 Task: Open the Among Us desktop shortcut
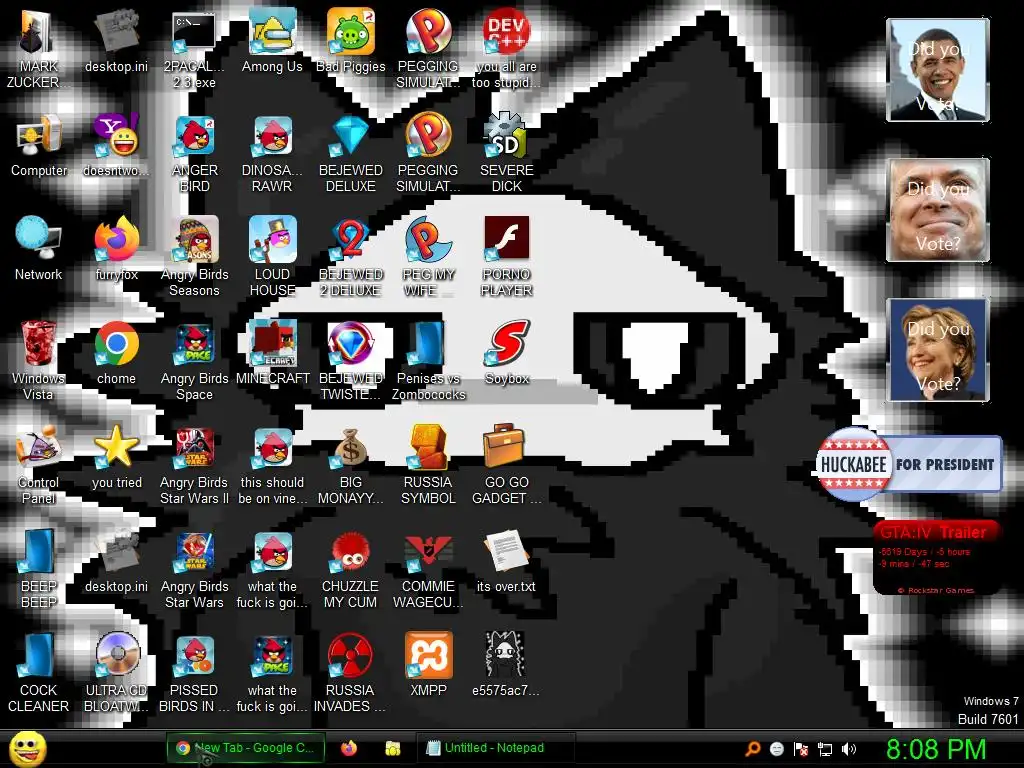[272, 39]
